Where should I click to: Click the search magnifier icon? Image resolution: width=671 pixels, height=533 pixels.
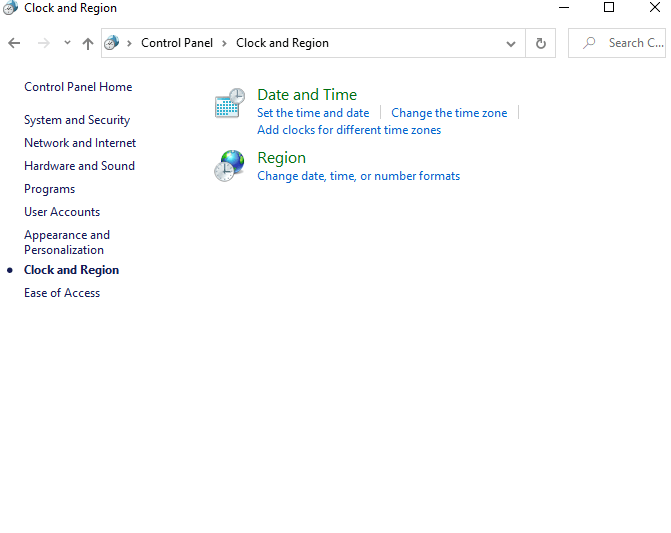[590, 43]
